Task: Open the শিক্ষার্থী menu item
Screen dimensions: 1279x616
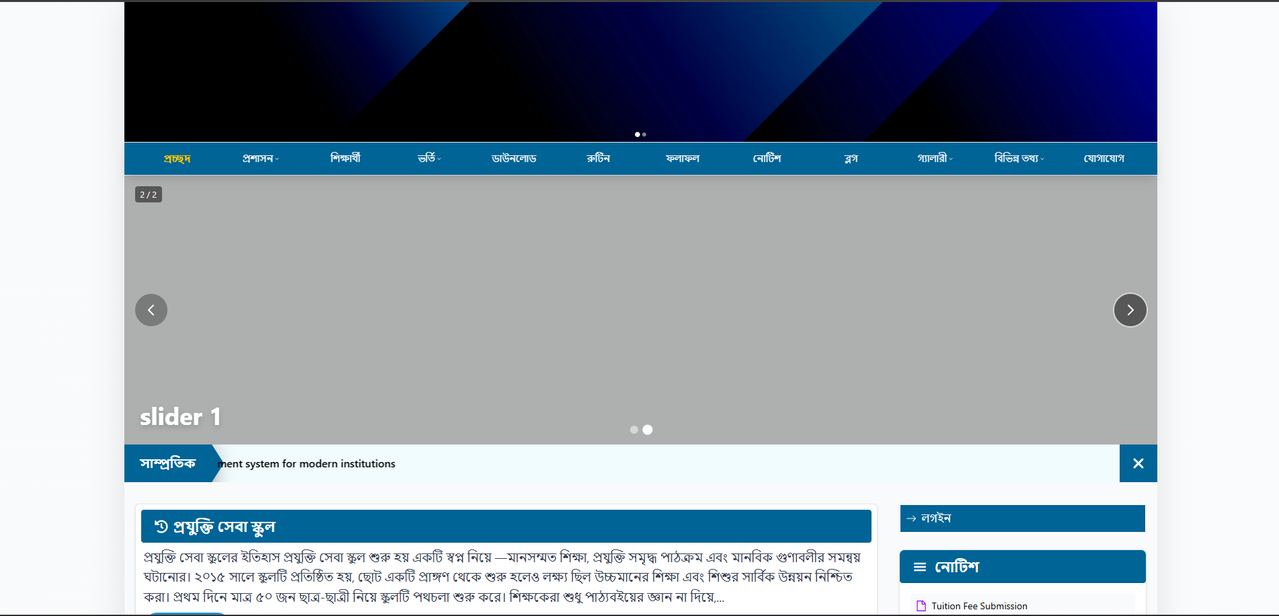Action: (345, 158)
